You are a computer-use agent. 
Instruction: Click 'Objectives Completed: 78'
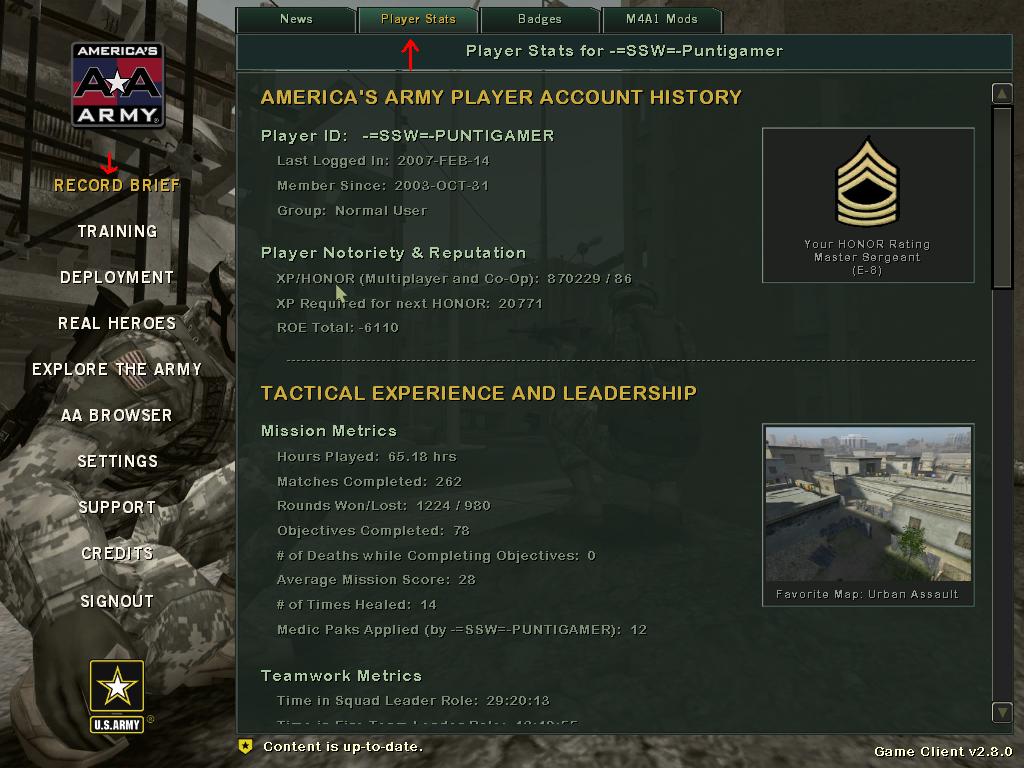point(374,531)
